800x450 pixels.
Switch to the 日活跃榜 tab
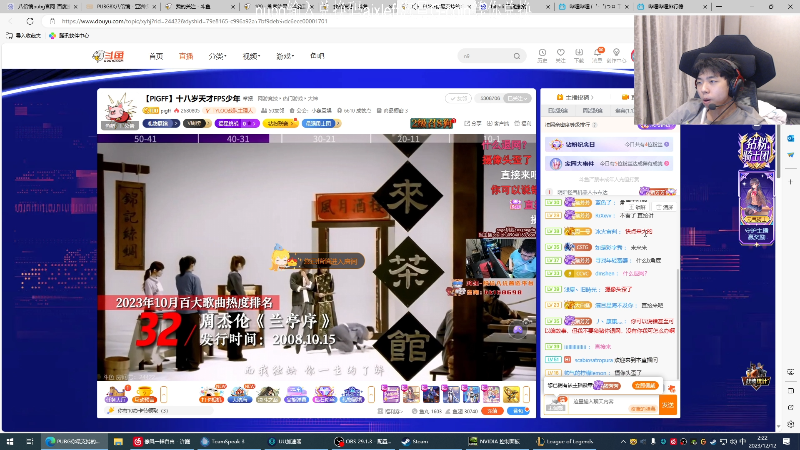558,110
